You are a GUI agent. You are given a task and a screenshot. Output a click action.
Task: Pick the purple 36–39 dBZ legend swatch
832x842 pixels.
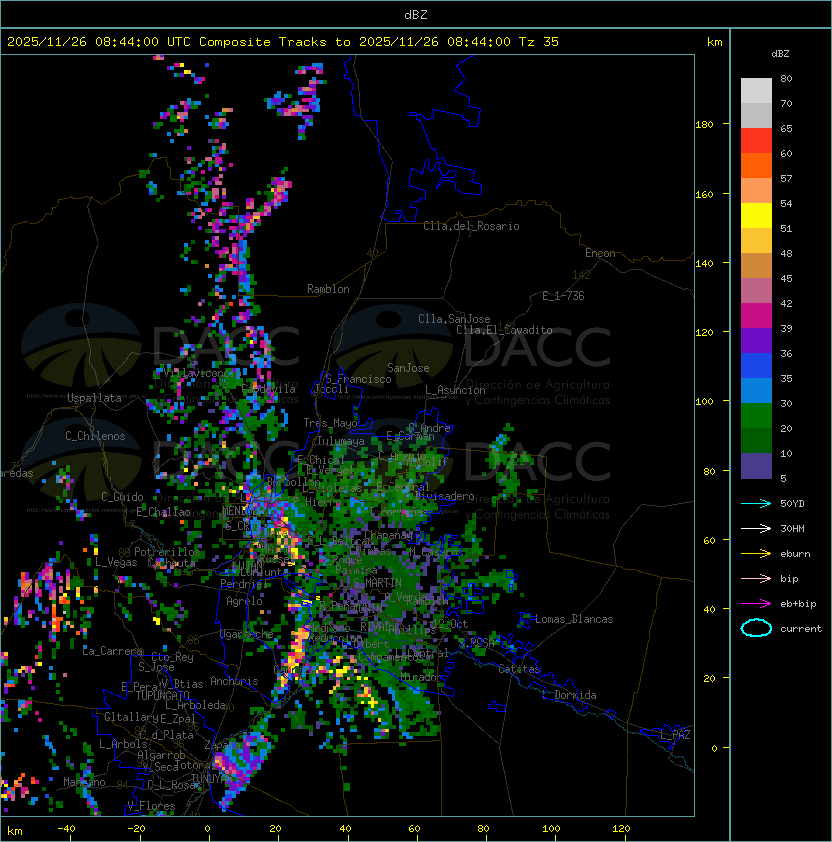click(756, 340)
